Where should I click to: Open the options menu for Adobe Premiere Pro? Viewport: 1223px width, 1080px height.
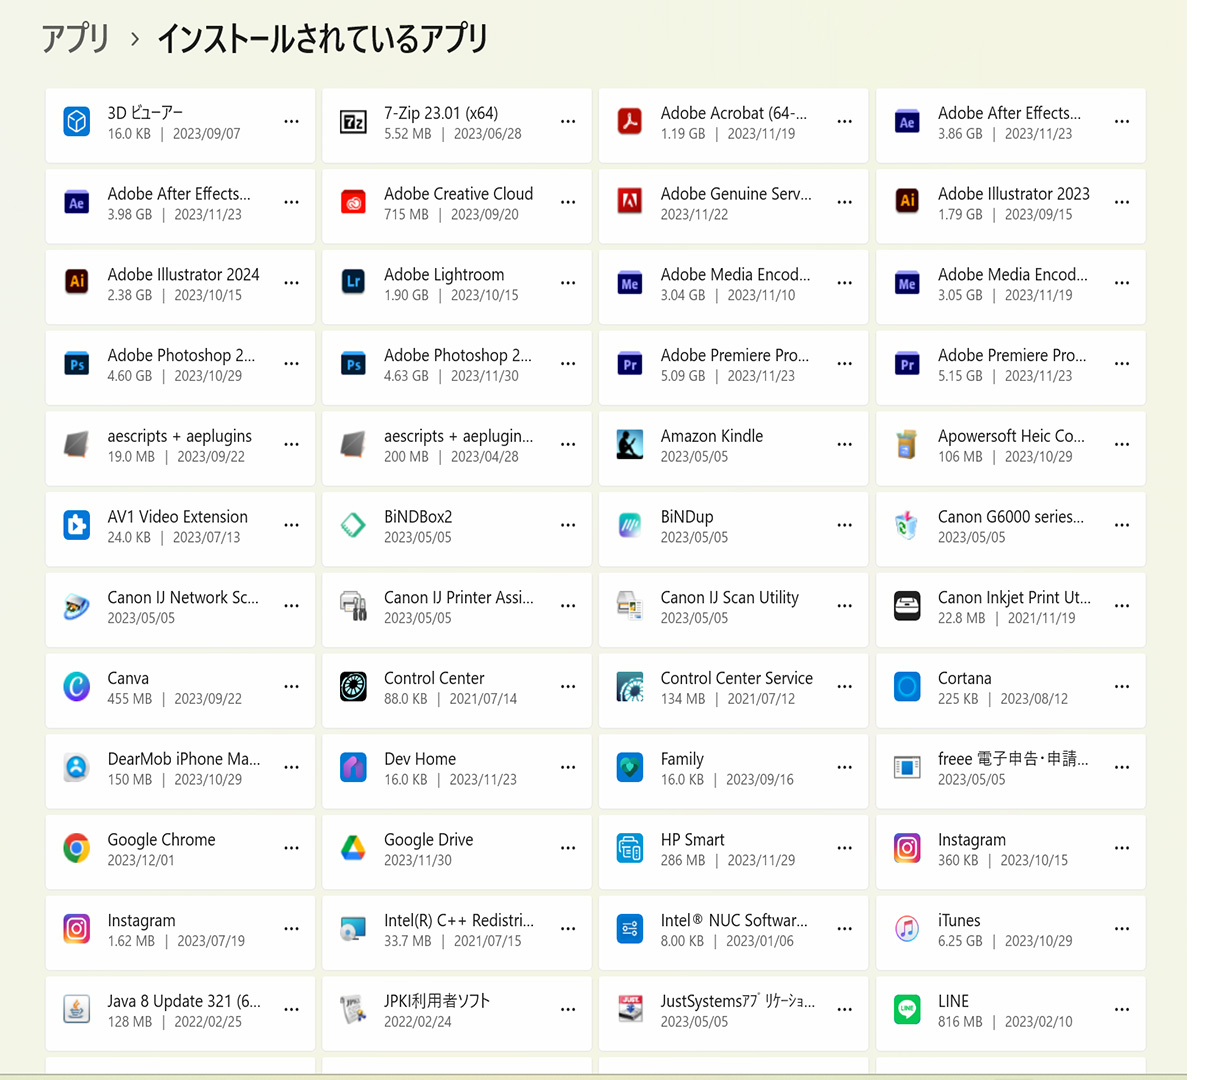point(844,364)
